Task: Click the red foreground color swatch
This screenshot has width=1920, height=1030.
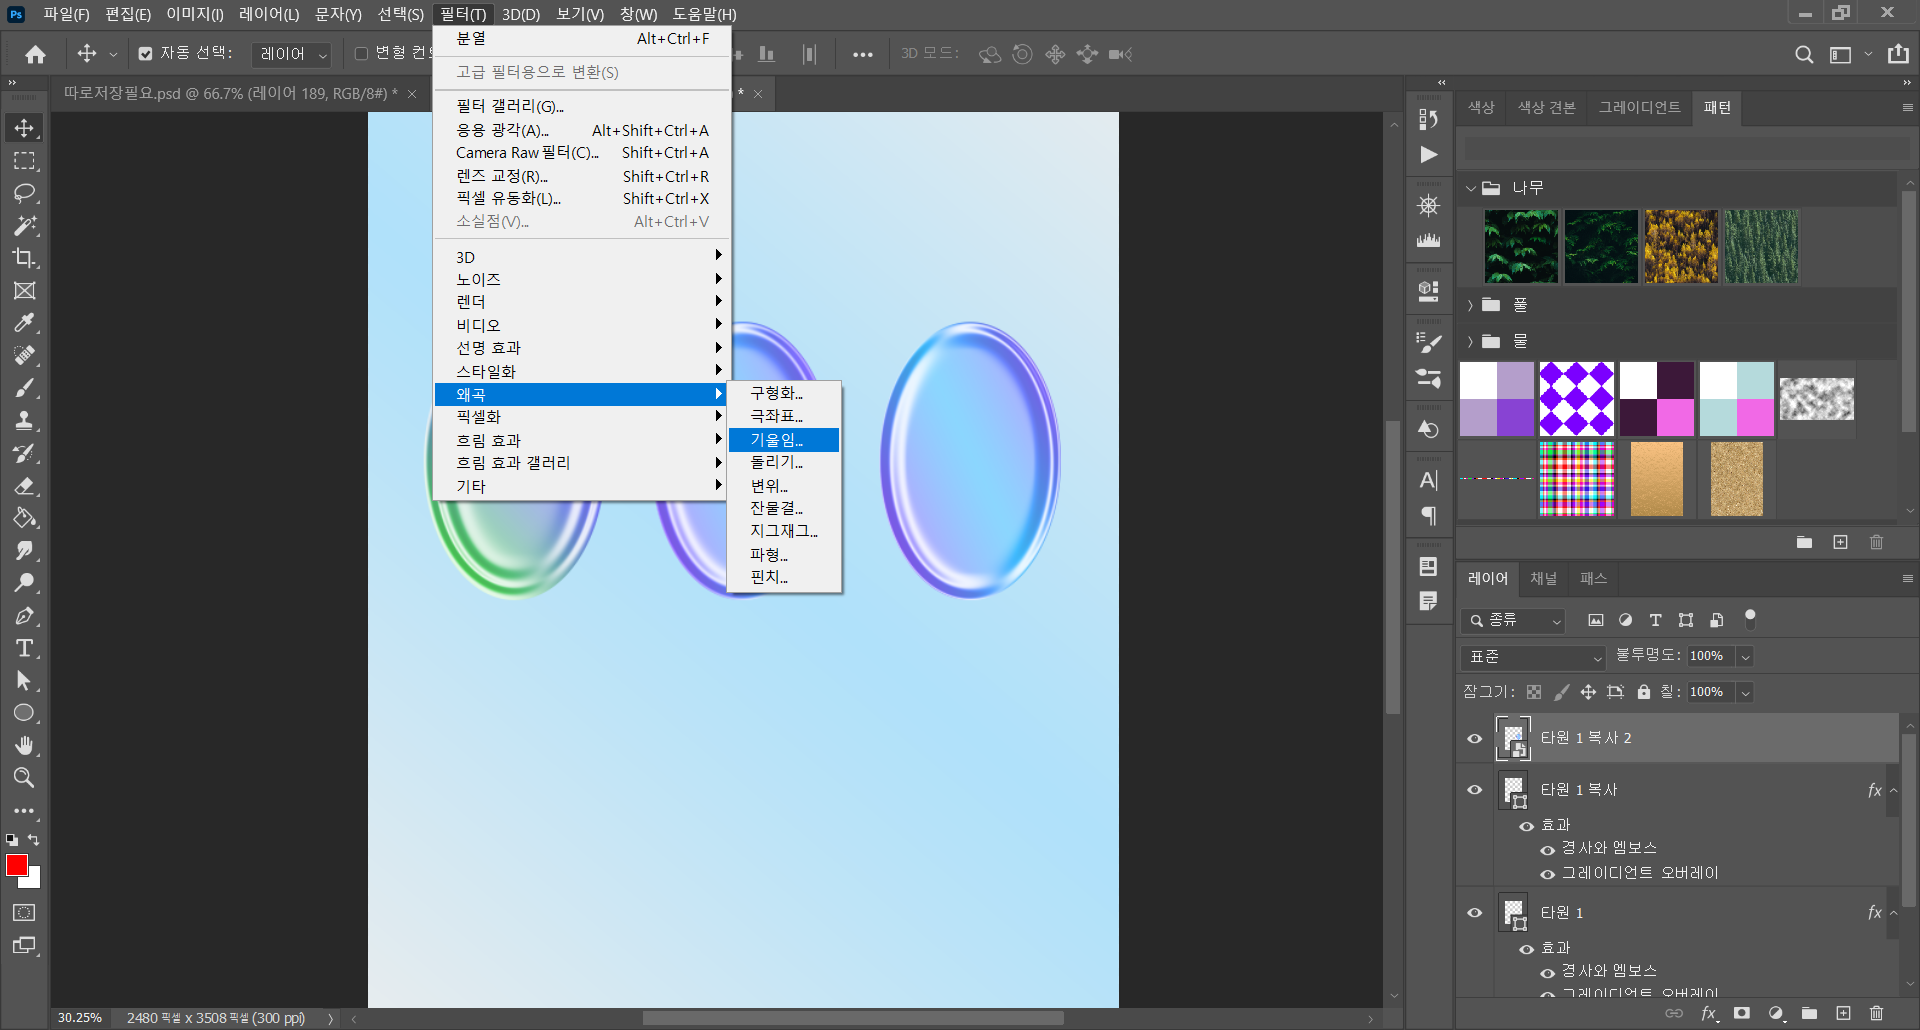Action: 17,866
